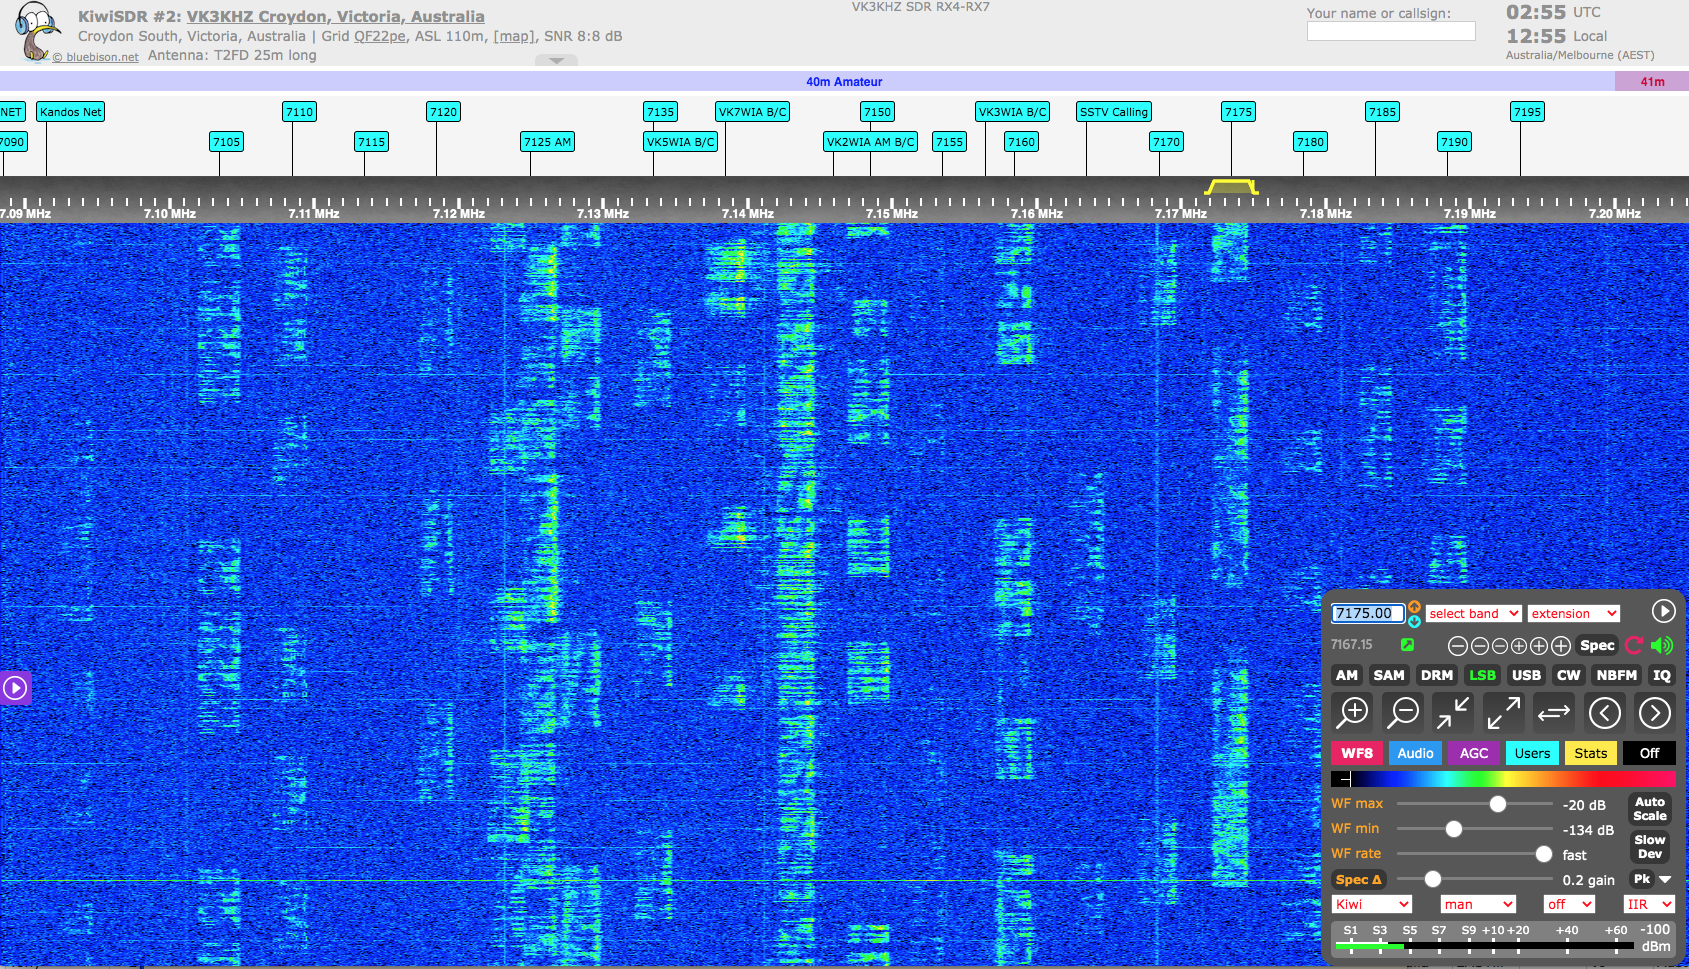The width and height of the screenshot is (1689, 969).
Task: Click the waterfall zoom out magnifier icon
Action: (x=1403, y=713)
